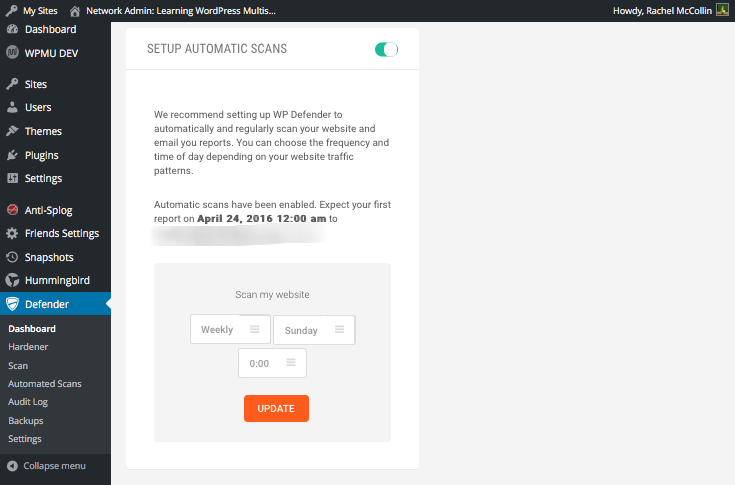
Task: Click the Themes brush icon
Action: (x=12, y=131)
